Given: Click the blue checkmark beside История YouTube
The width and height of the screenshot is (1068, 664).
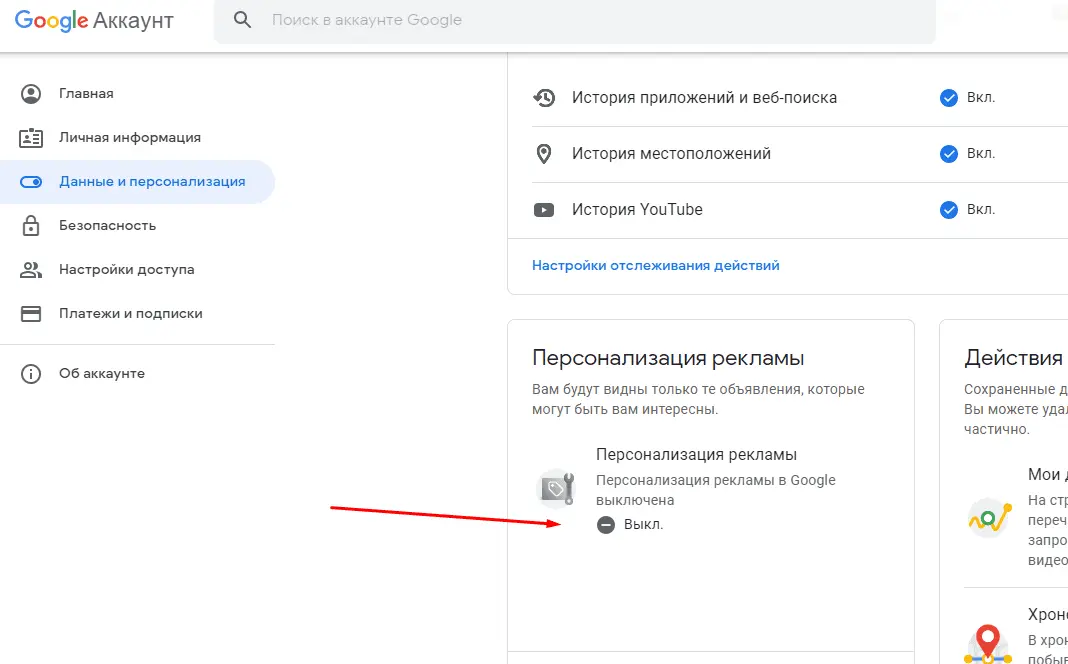Looking at the screenshot, I should tap(949, 210).
